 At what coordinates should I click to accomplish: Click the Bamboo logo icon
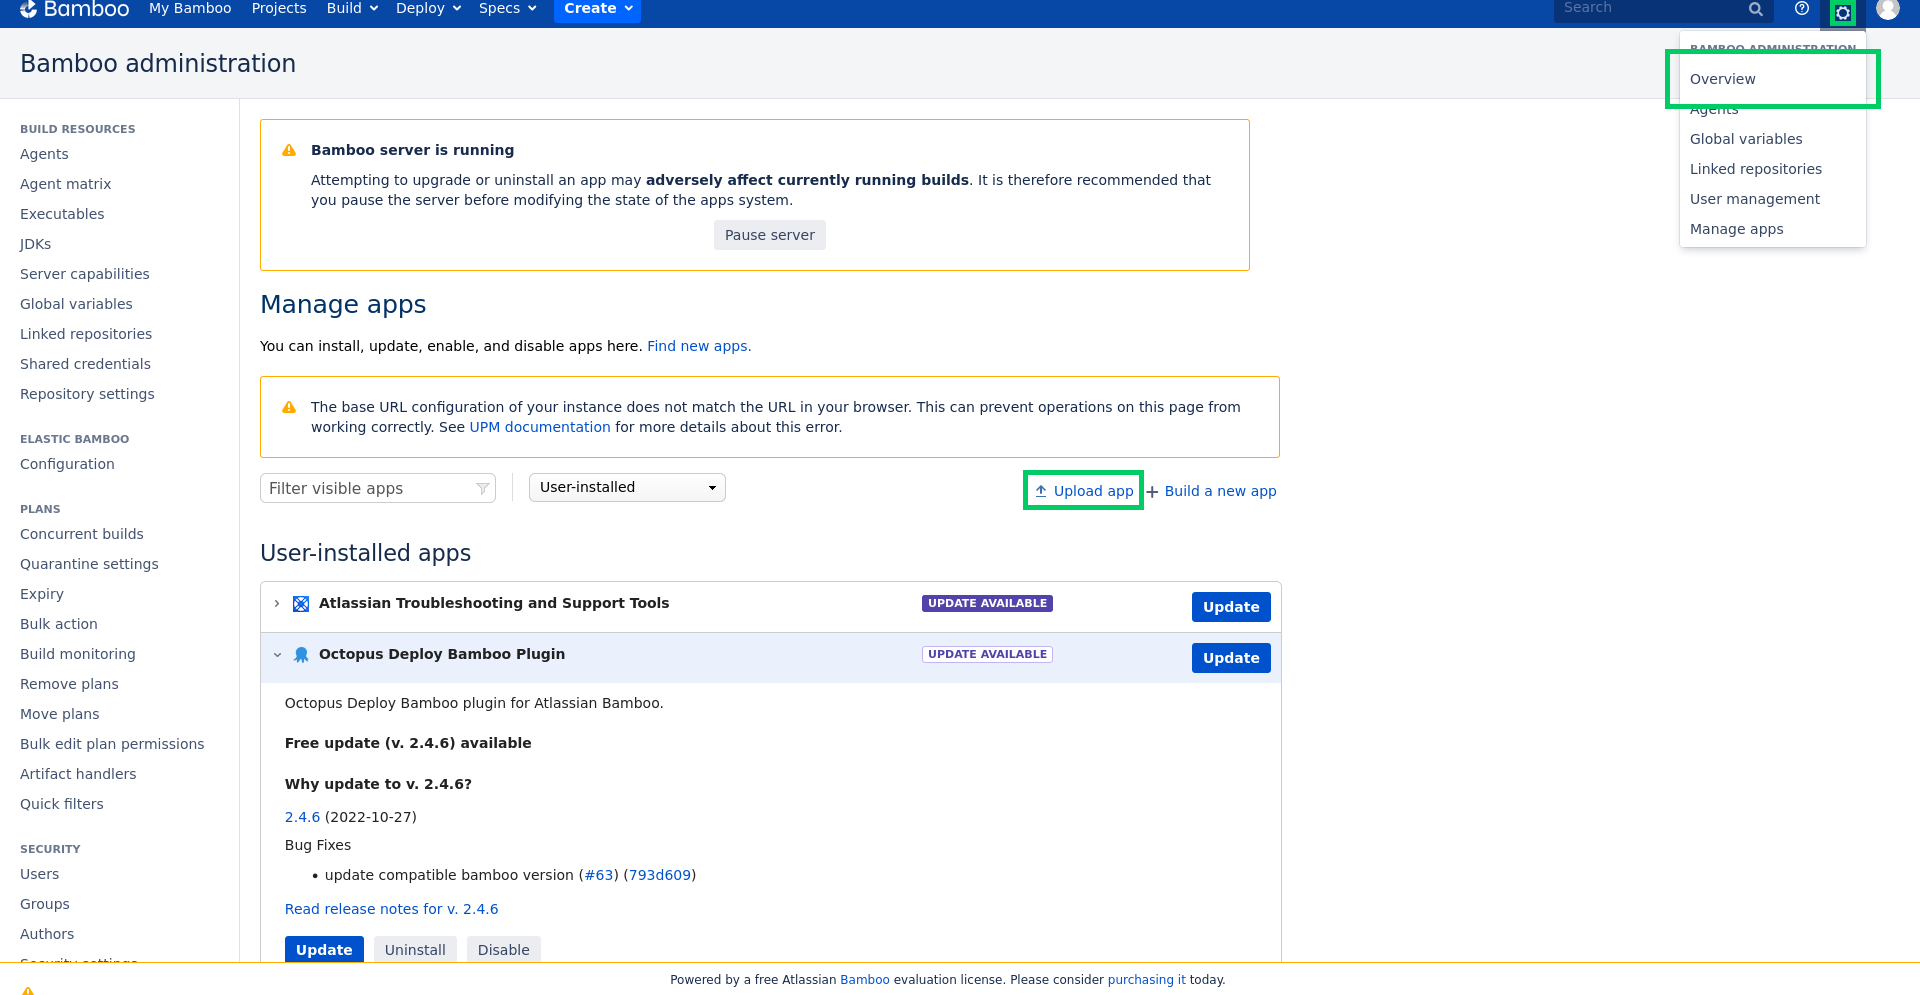(x=28, y=9)
